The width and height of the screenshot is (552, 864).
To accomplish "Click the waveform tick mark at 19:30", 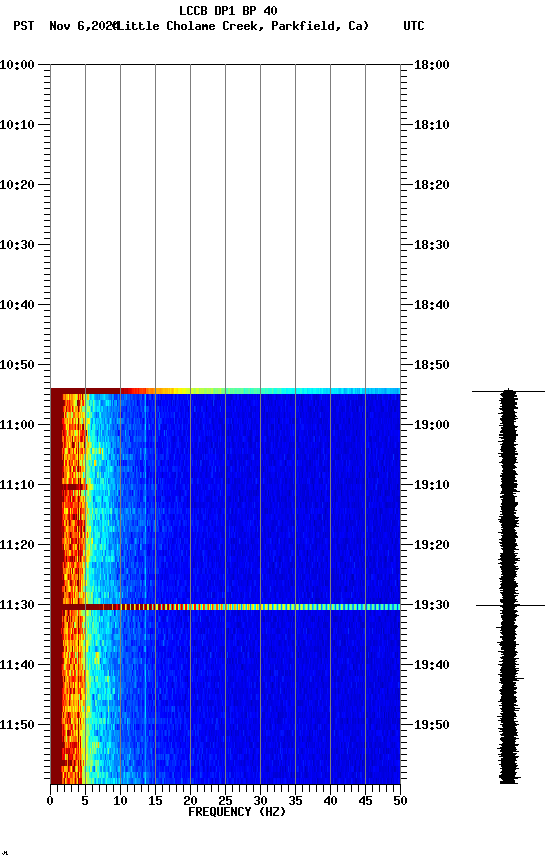I will click(510, 606).
